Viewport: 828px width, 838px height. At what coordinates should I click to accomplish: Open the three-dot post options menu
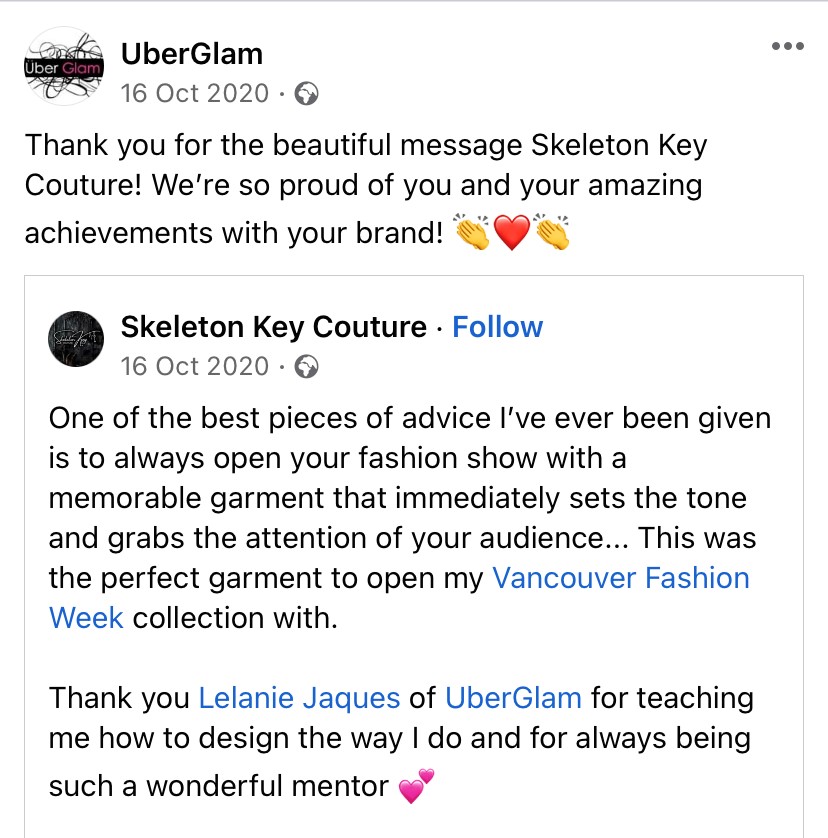coord(788,47)
